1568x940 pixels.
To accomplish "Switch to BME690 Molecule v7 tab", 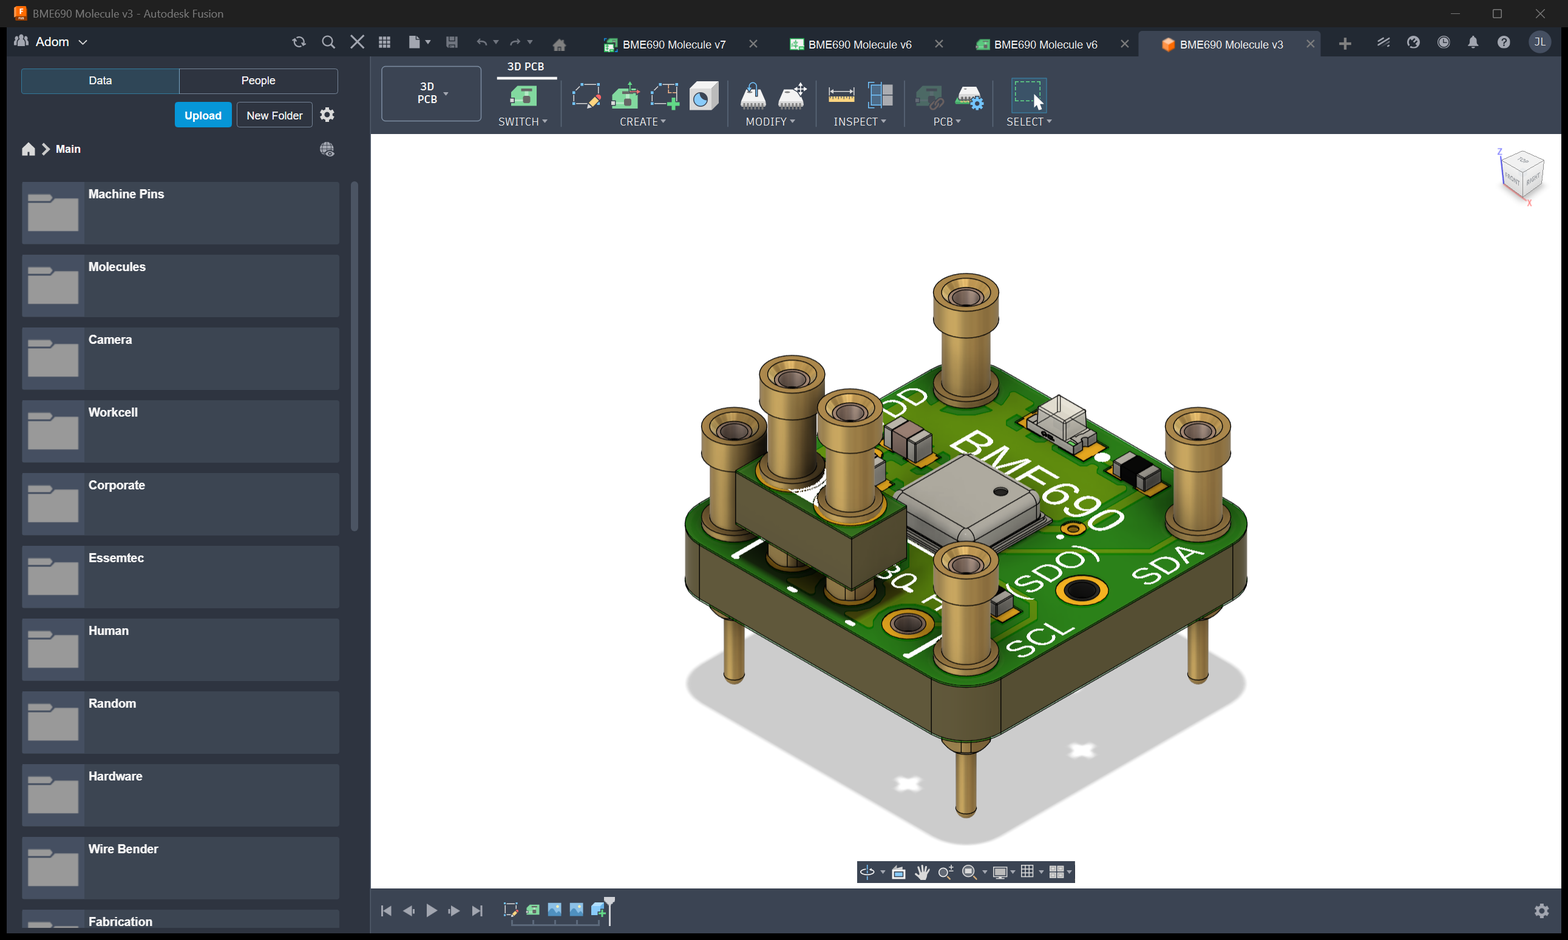I will click(x=673, y=44).
